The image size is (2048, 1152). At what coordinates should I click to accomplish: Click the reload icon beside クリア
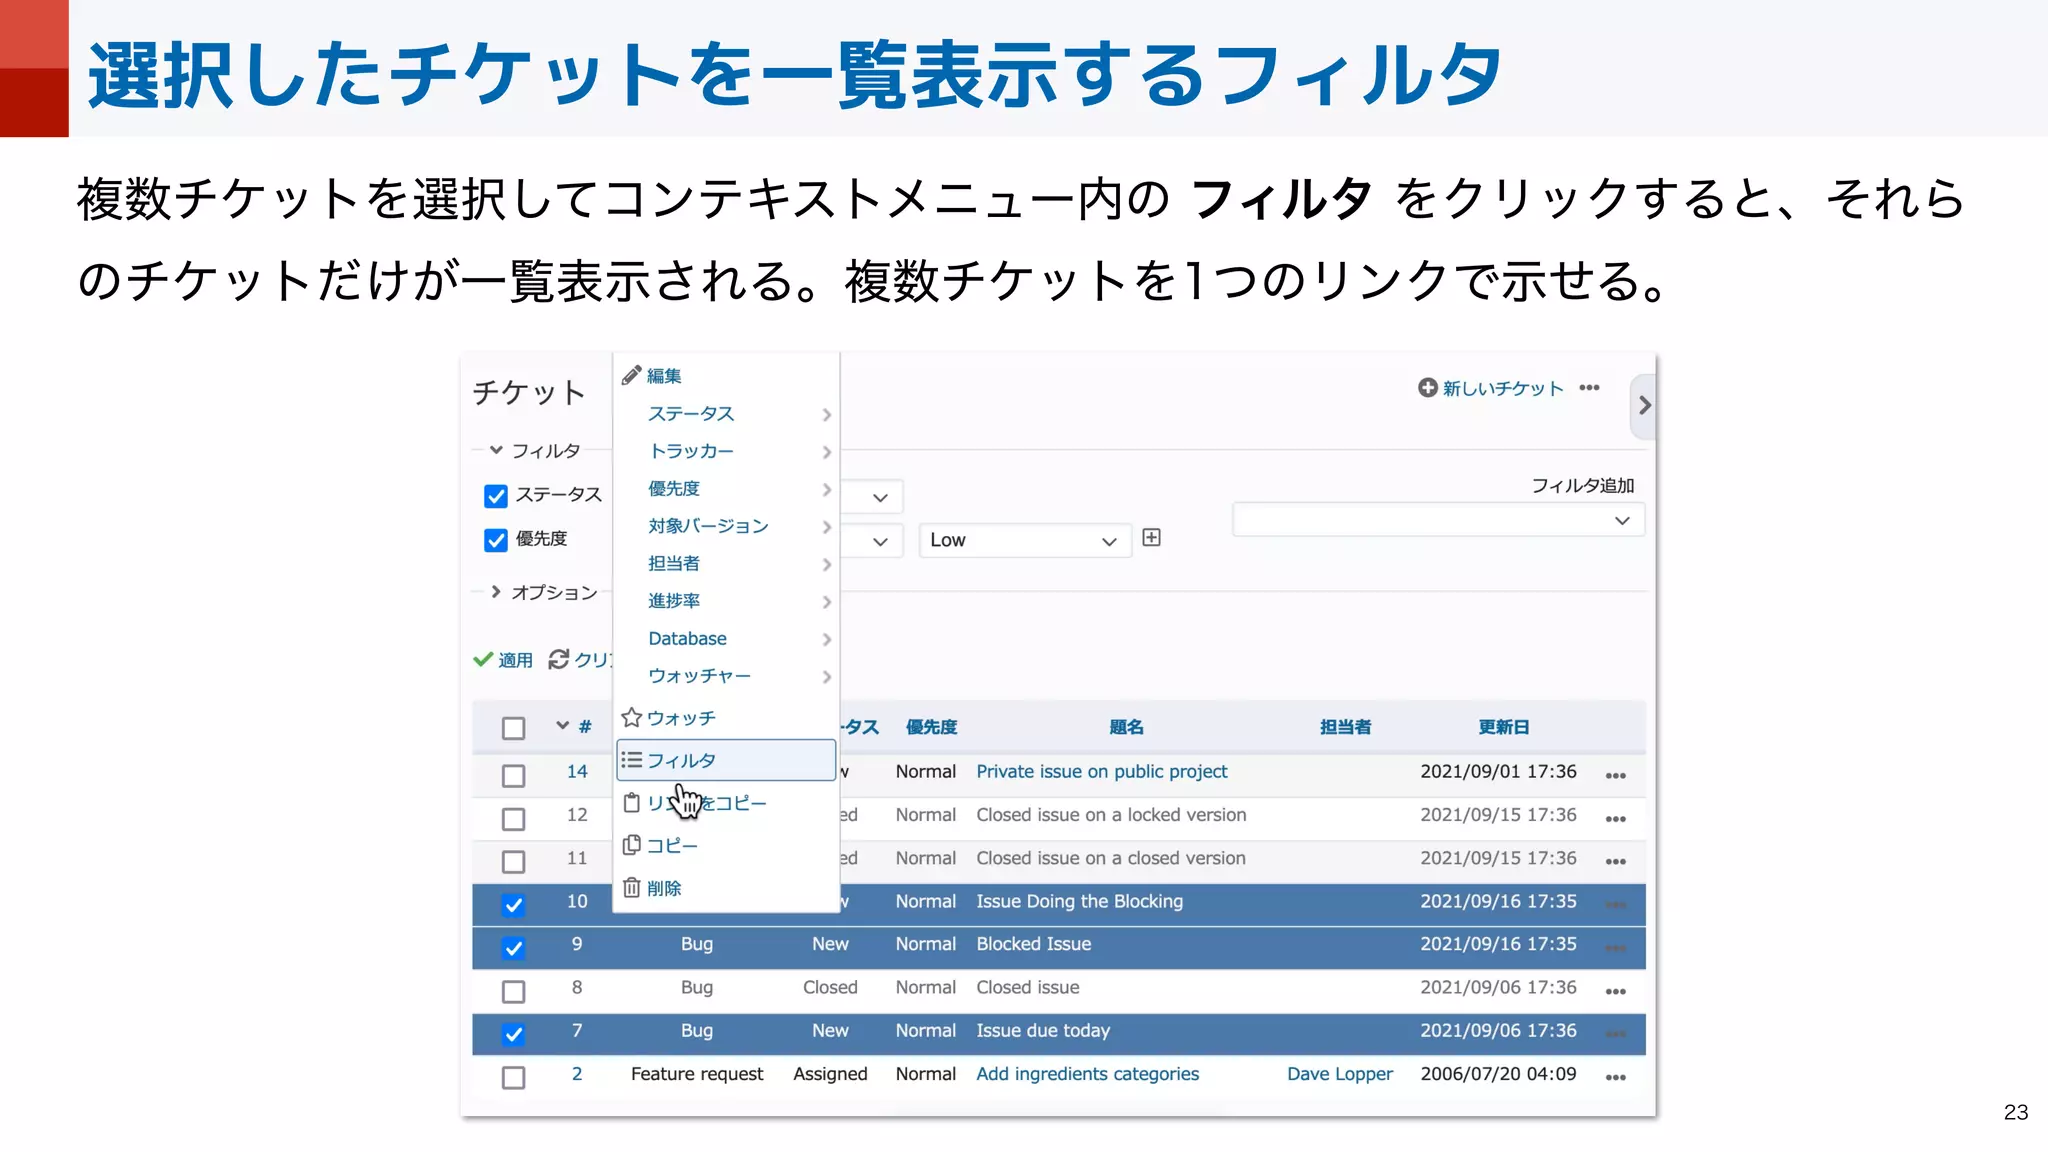coord(558,659)
